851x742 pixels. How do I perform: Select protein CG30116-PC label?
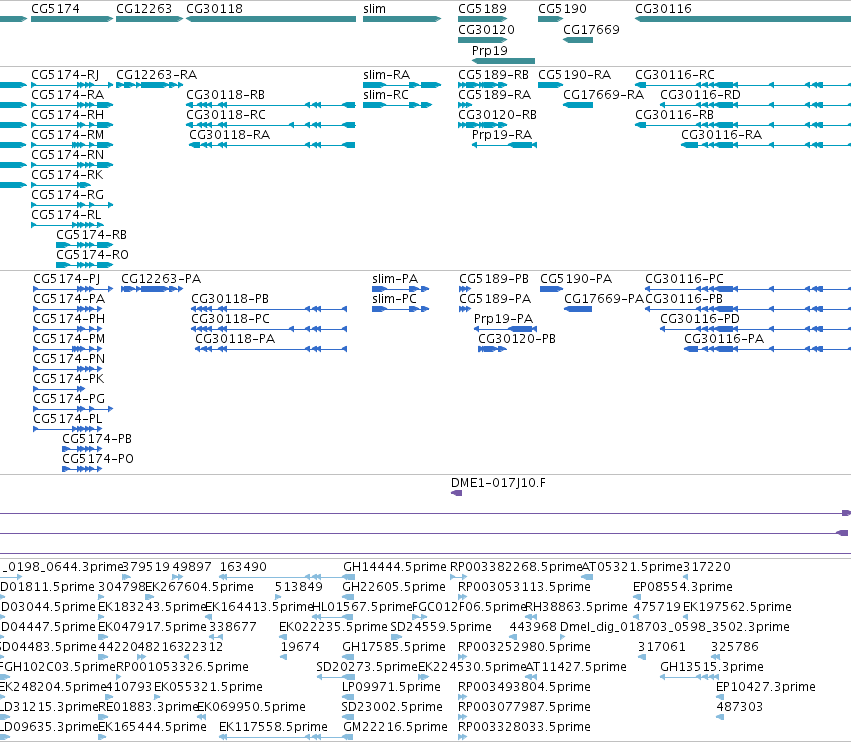tap(684, 278)
